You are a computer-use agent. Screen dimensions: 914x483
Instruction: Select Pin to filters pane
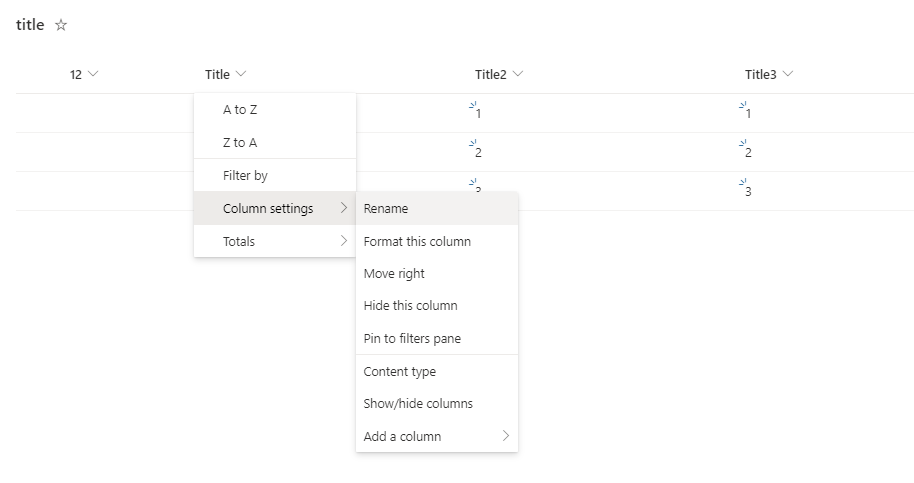[x=412, y=339]
